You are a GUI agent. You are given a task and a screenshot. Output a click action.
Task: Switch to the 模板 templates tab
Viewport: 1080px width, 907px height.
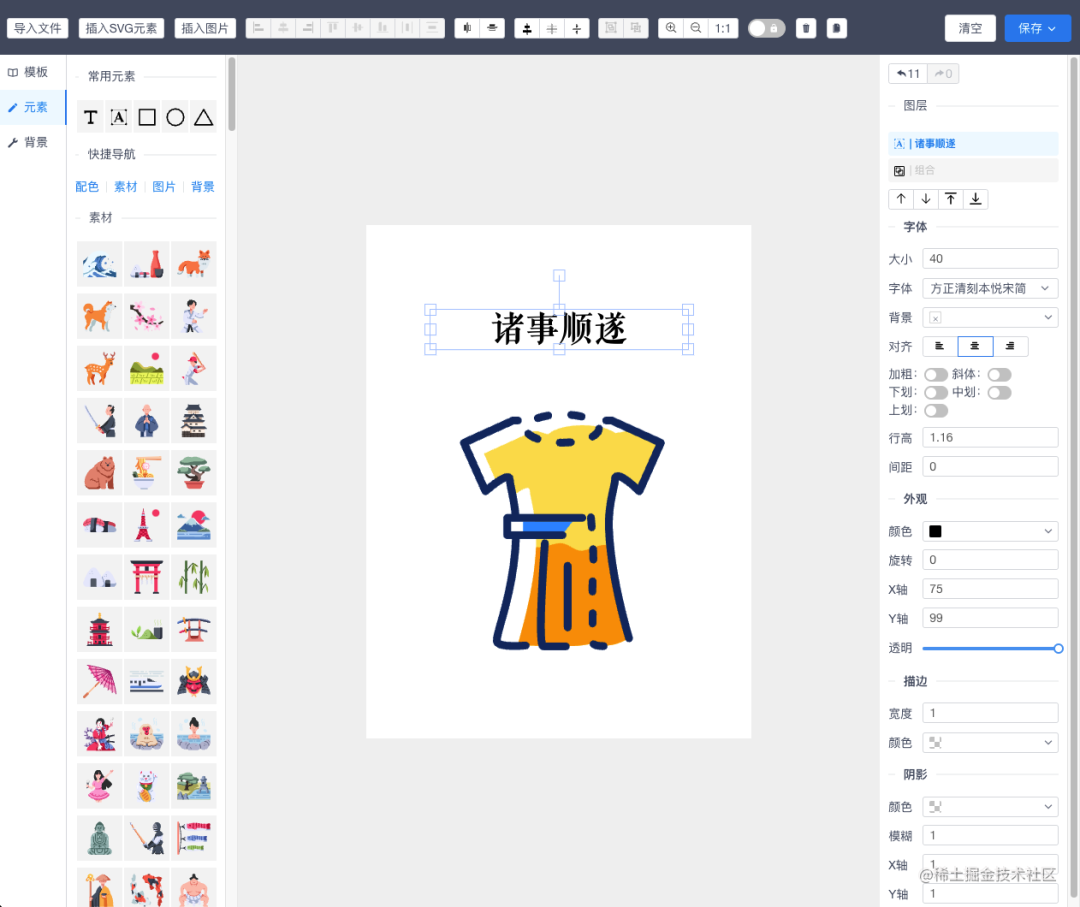30,71
